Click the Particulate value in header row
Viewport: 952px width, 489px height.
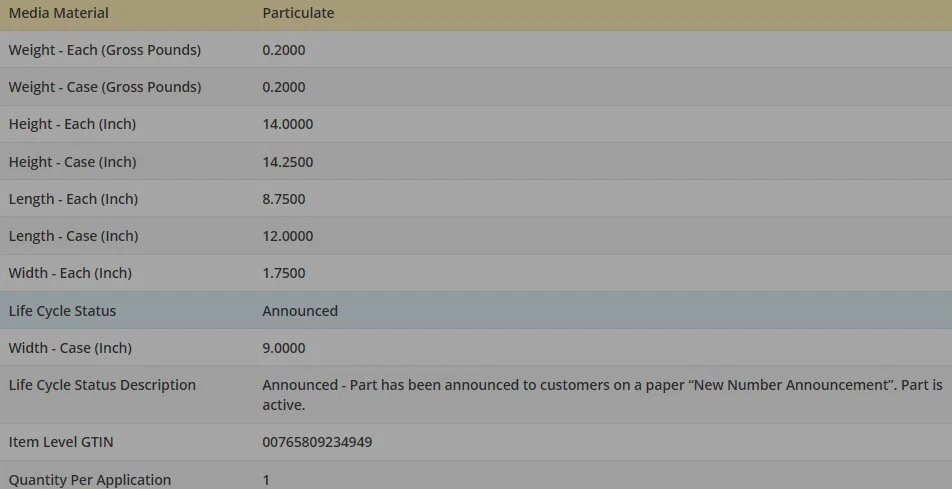298,13
